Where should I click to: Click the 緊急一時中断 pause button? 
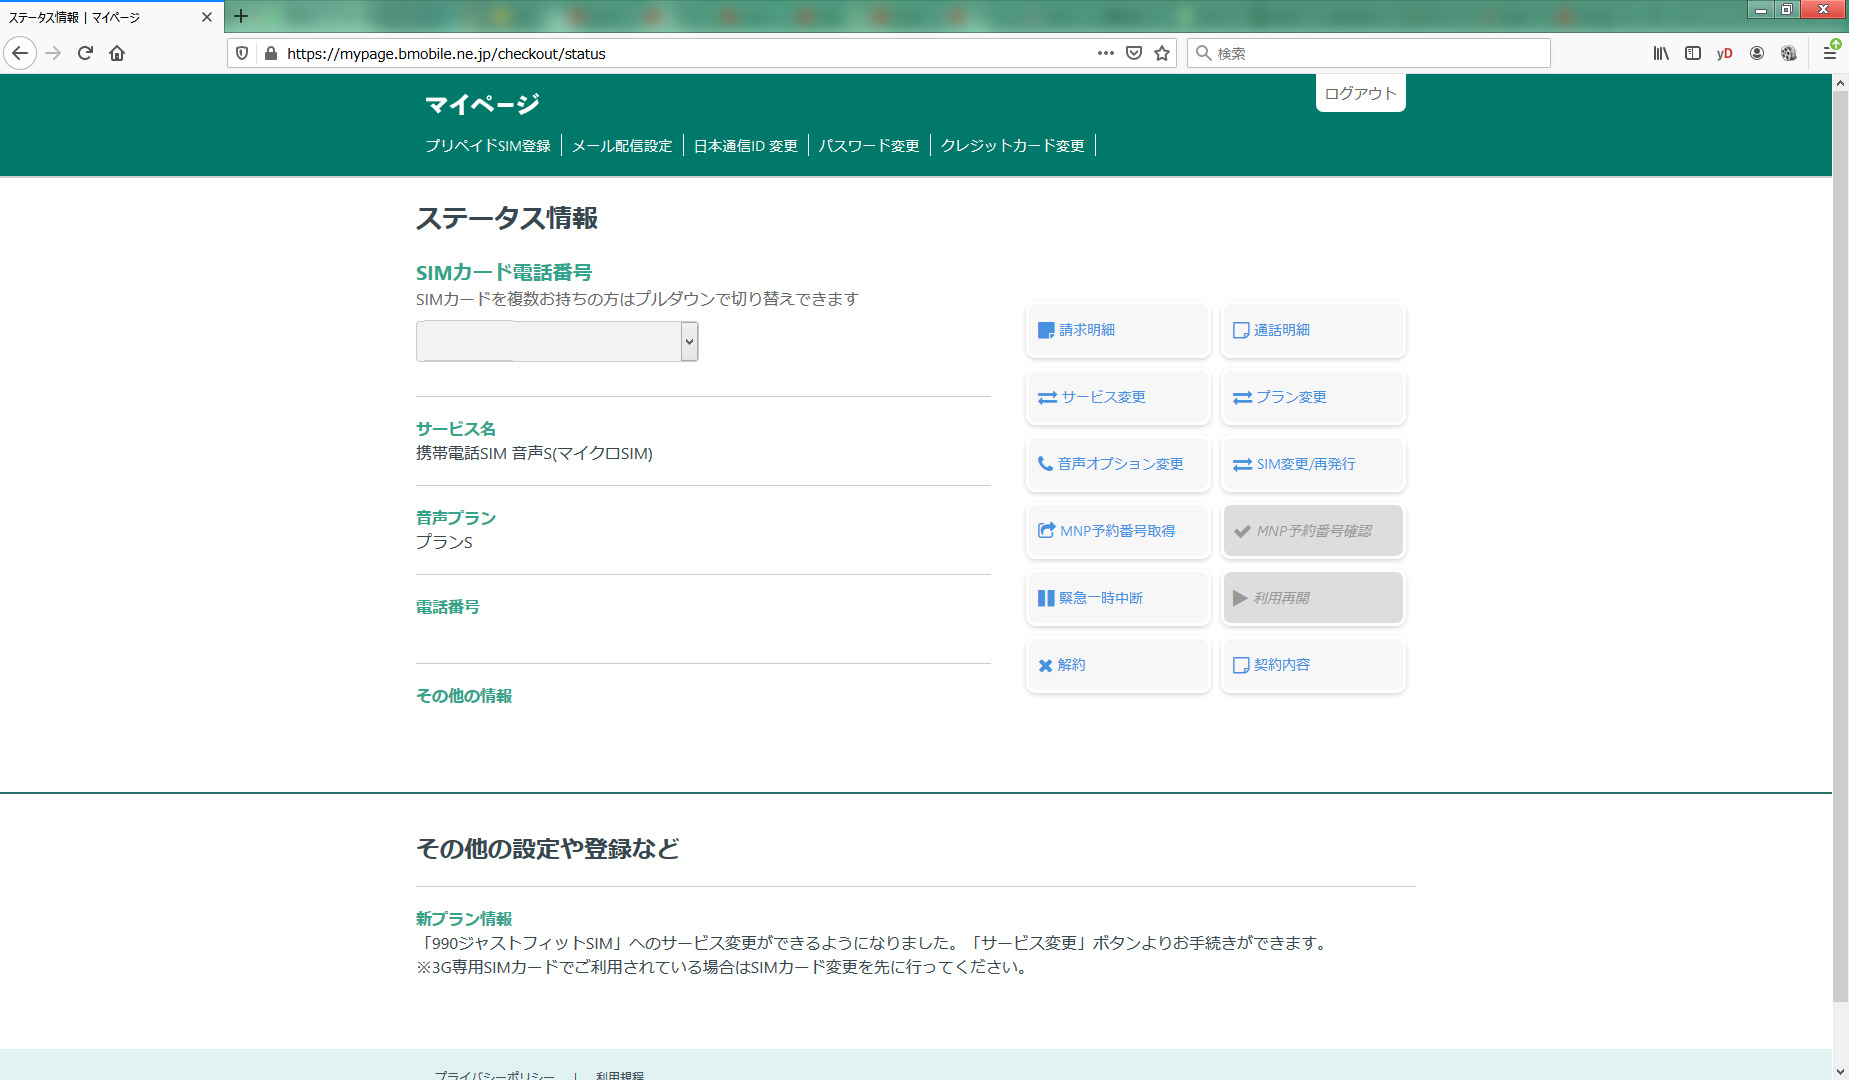[x=1118, y=598]
